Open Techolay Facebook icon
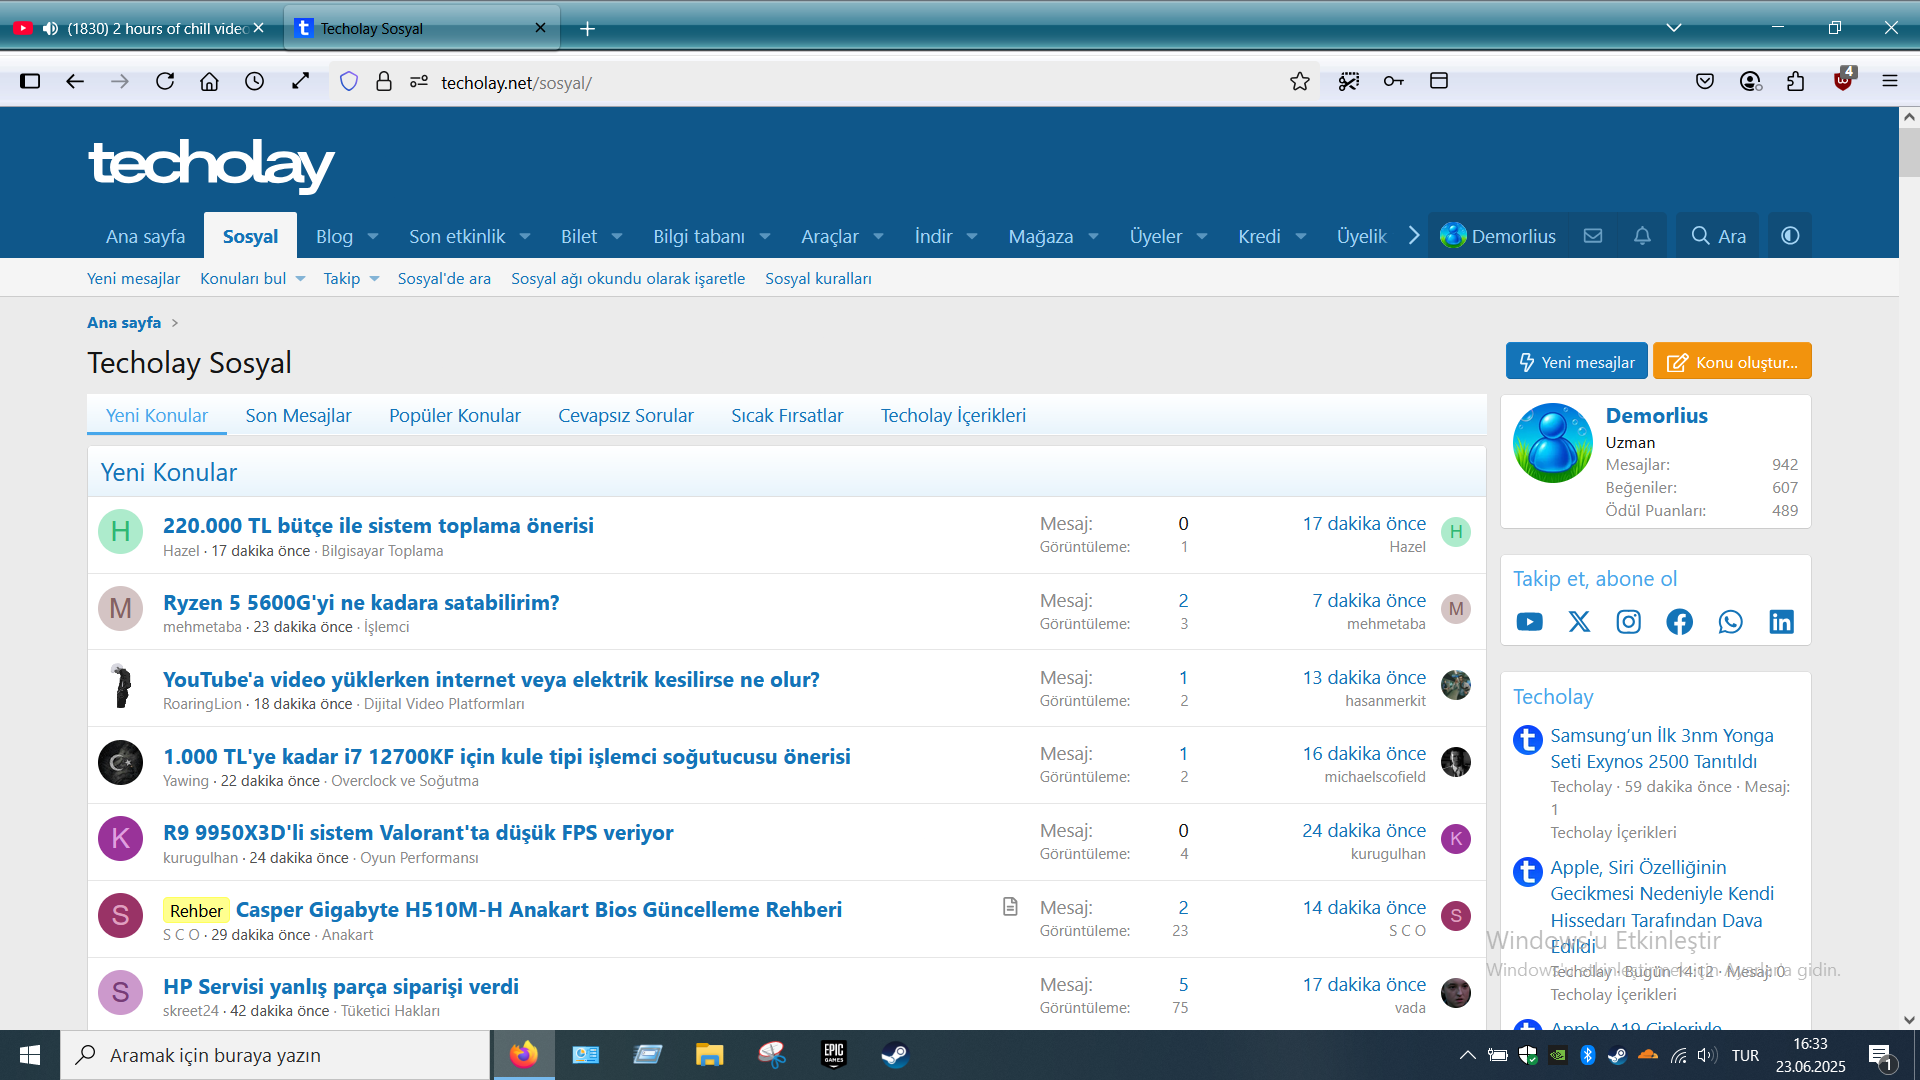This screenshot has height=1080, width=1920. point(1680,622)
